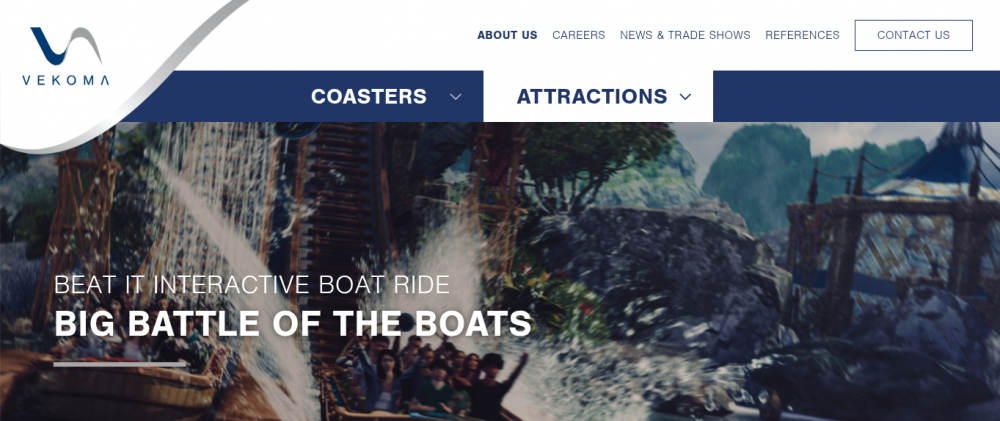This screenshot has width=1000, height=421.
Task: Expand the Coasters dropdown chevron
Action: pos(455,97)
